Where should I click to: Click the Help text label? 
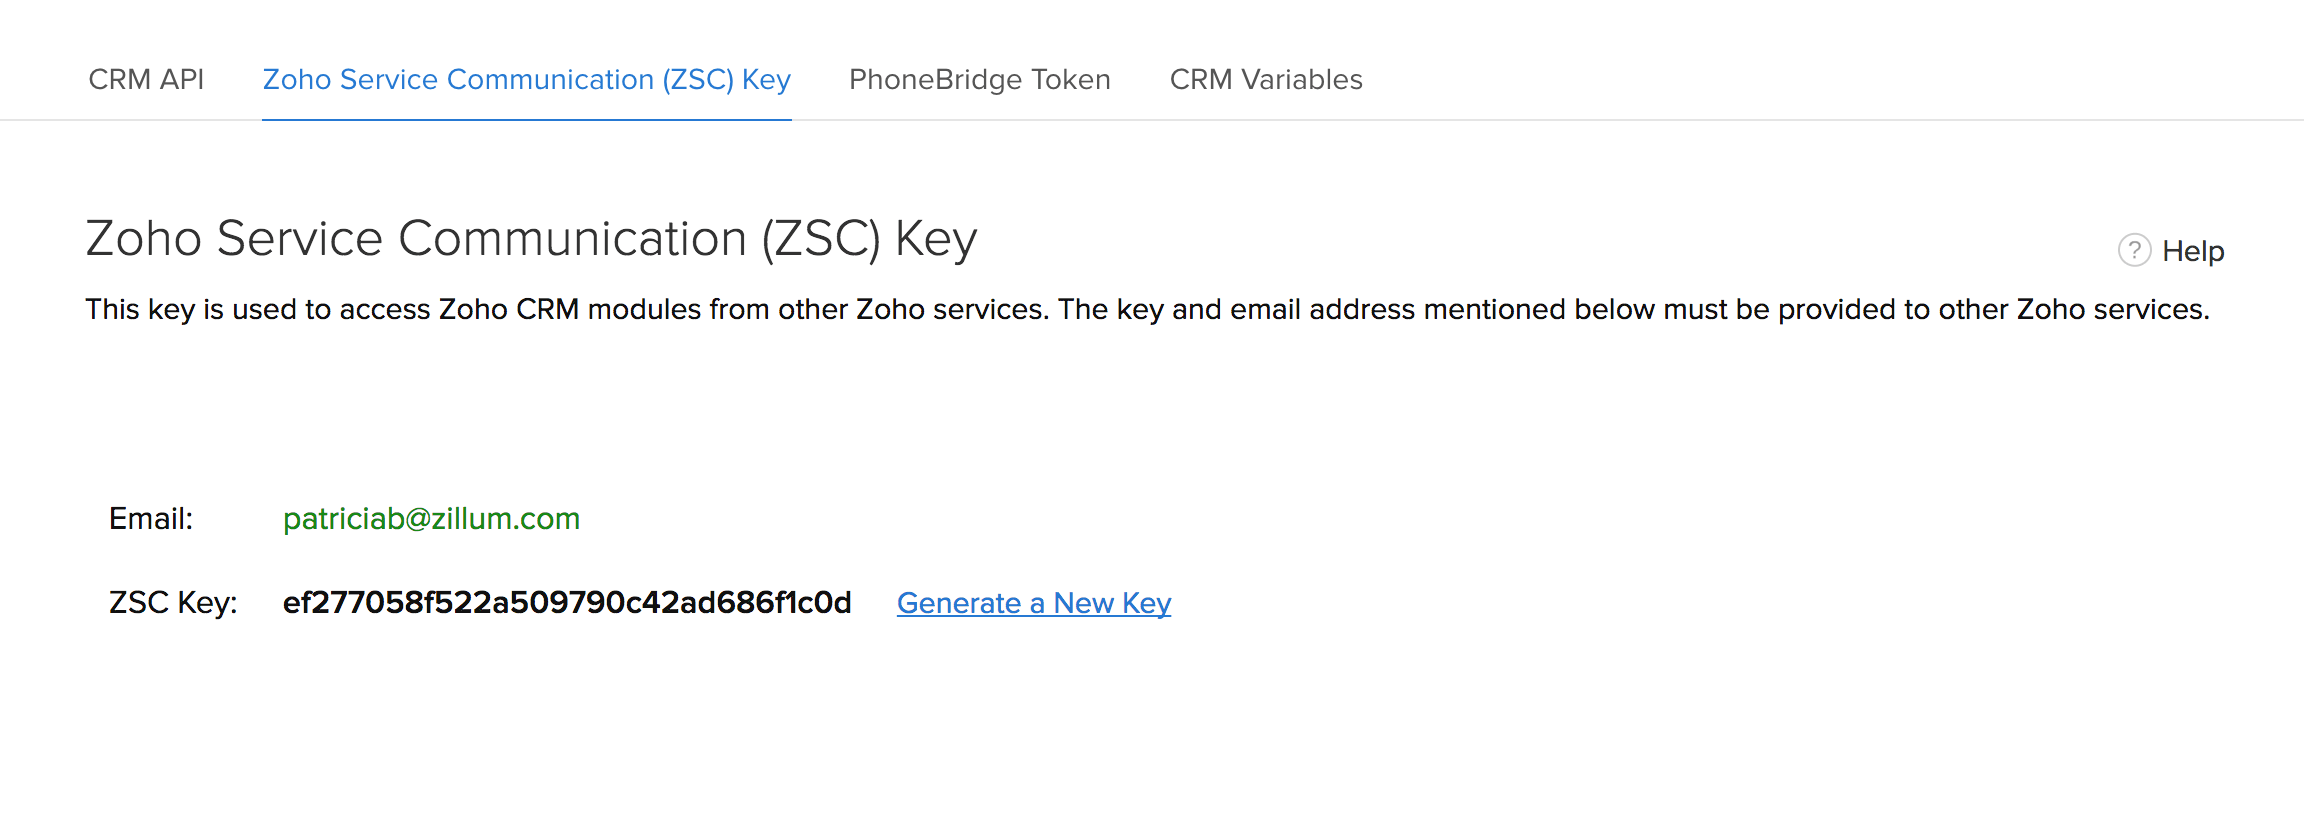pos(2192,251)
